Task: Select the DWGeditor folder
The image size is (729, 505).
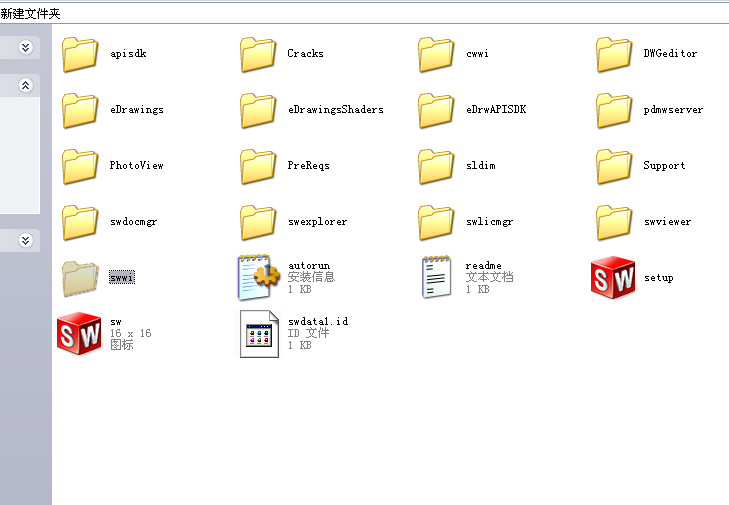Action: click(x=613, y=54)
